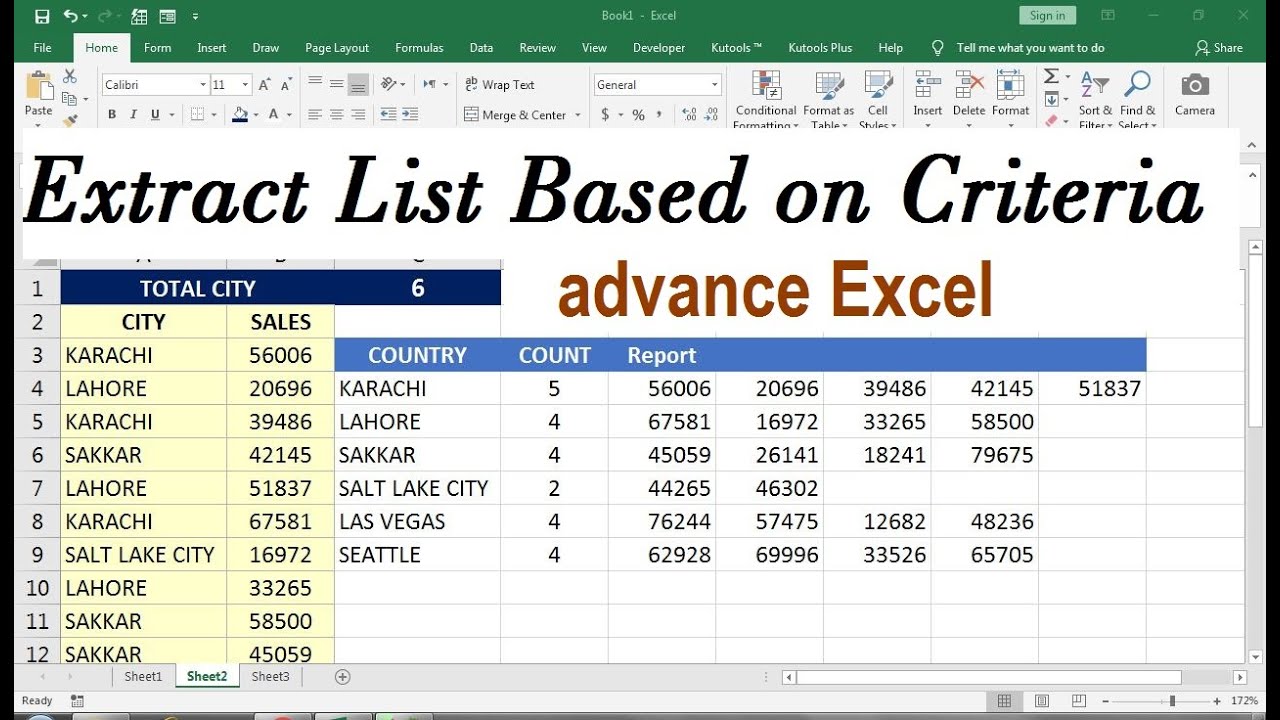
Task: Insert cells using the Insert icon
Action: tap(927, 85)
